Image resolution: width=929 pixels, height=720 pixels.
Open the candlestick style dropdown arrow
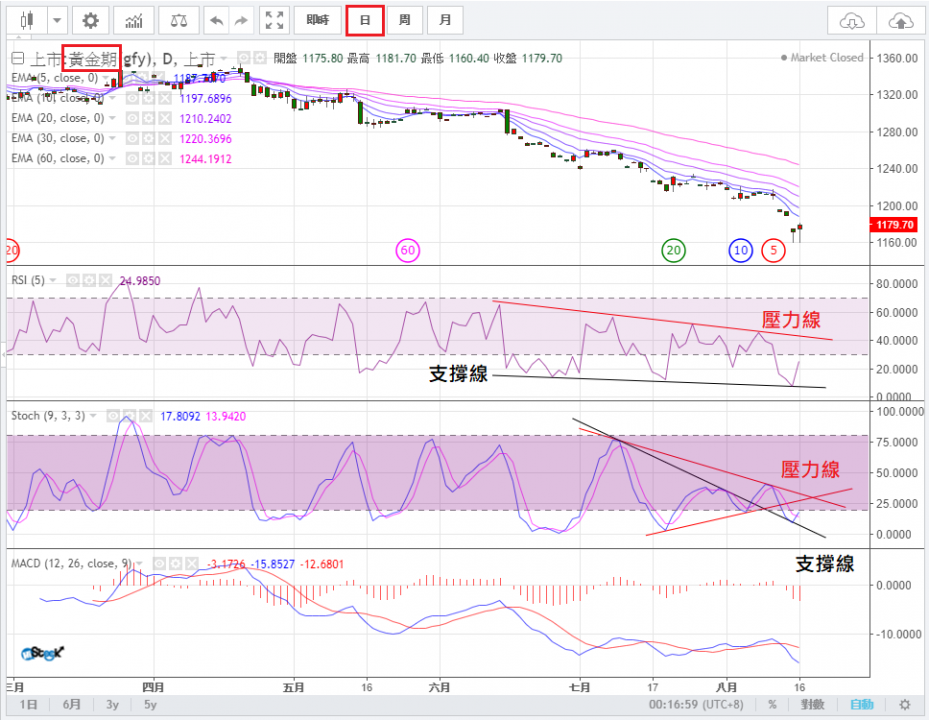click(56, 20)
